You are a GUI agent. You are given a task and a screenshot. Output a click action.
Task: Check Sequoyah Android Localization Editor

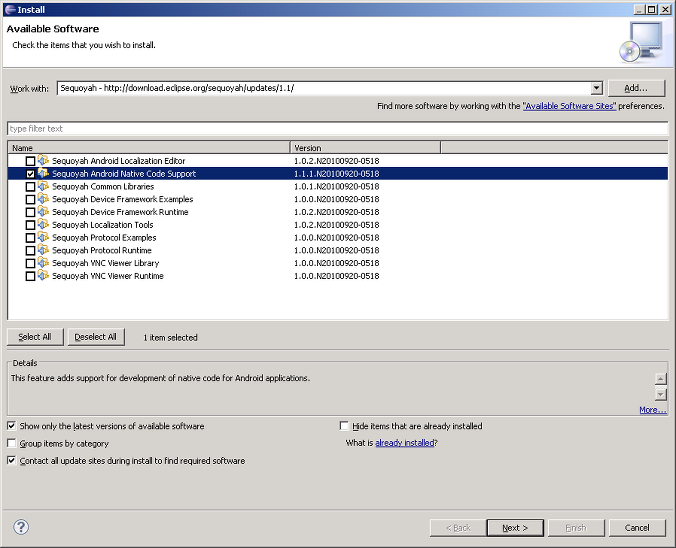[x=30, y=161]
